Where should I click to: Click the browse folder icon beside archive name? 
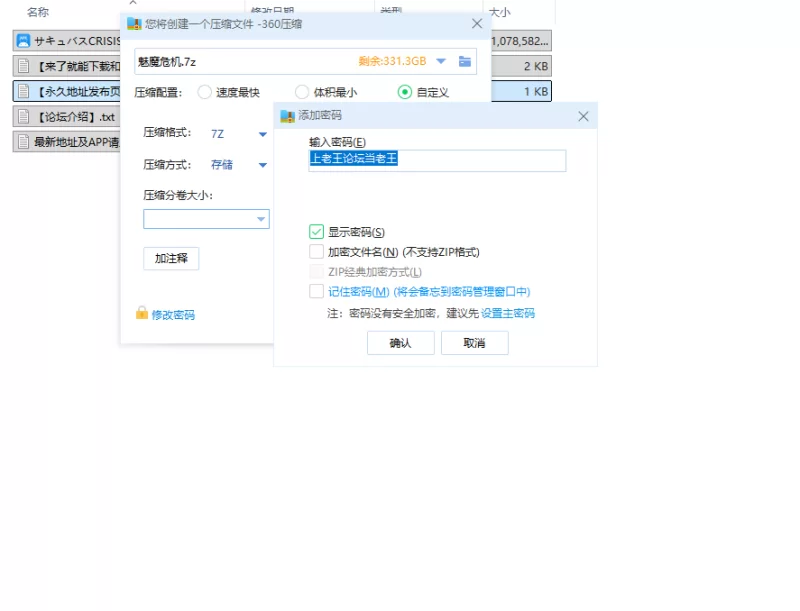tap(464, 61)
